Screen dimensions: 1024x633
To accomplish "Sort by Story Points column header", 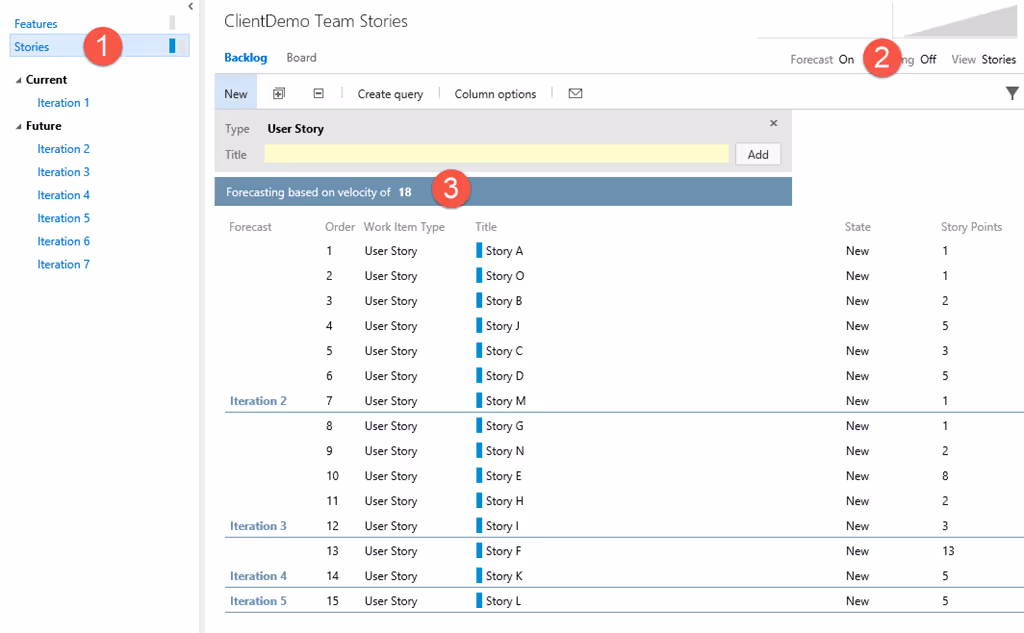I will (x=971, y=227).
